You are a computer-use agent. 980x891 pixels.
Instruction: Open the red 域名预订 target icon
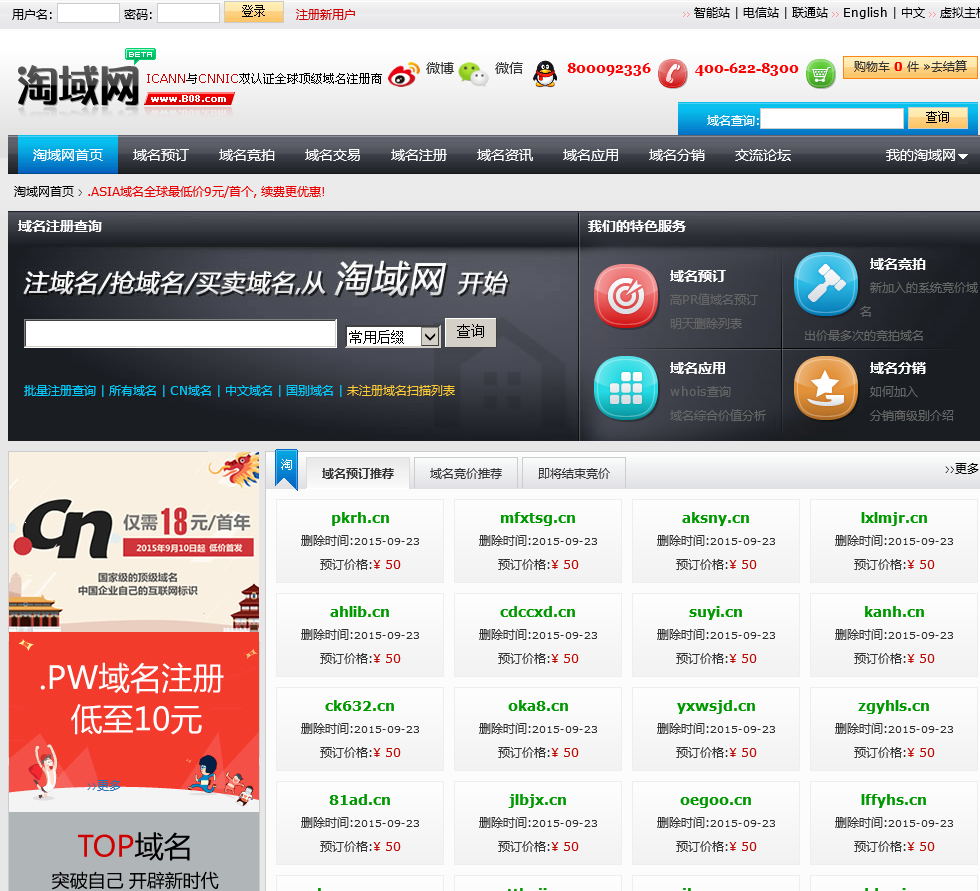click(x=626, y=296)
